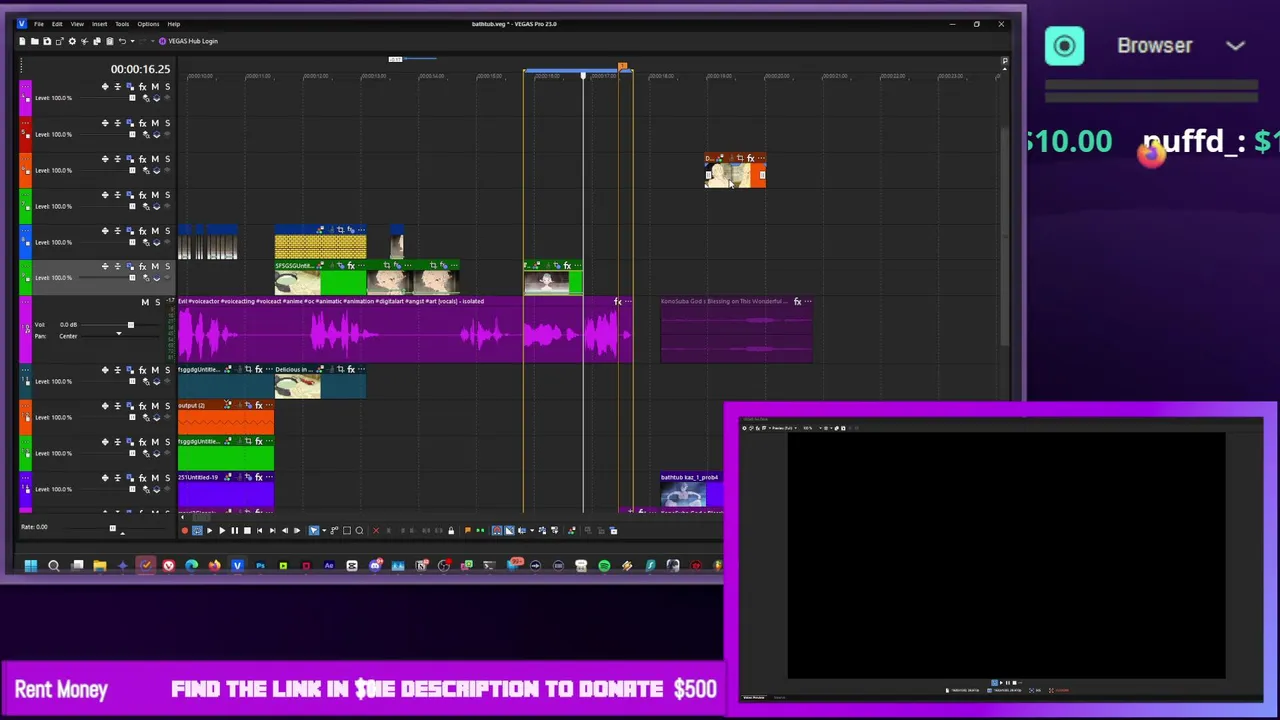The height and width of the screenshot is (720, 1280).
Task: Click the Stop button in transport bar
Action: tap(247, 530)
